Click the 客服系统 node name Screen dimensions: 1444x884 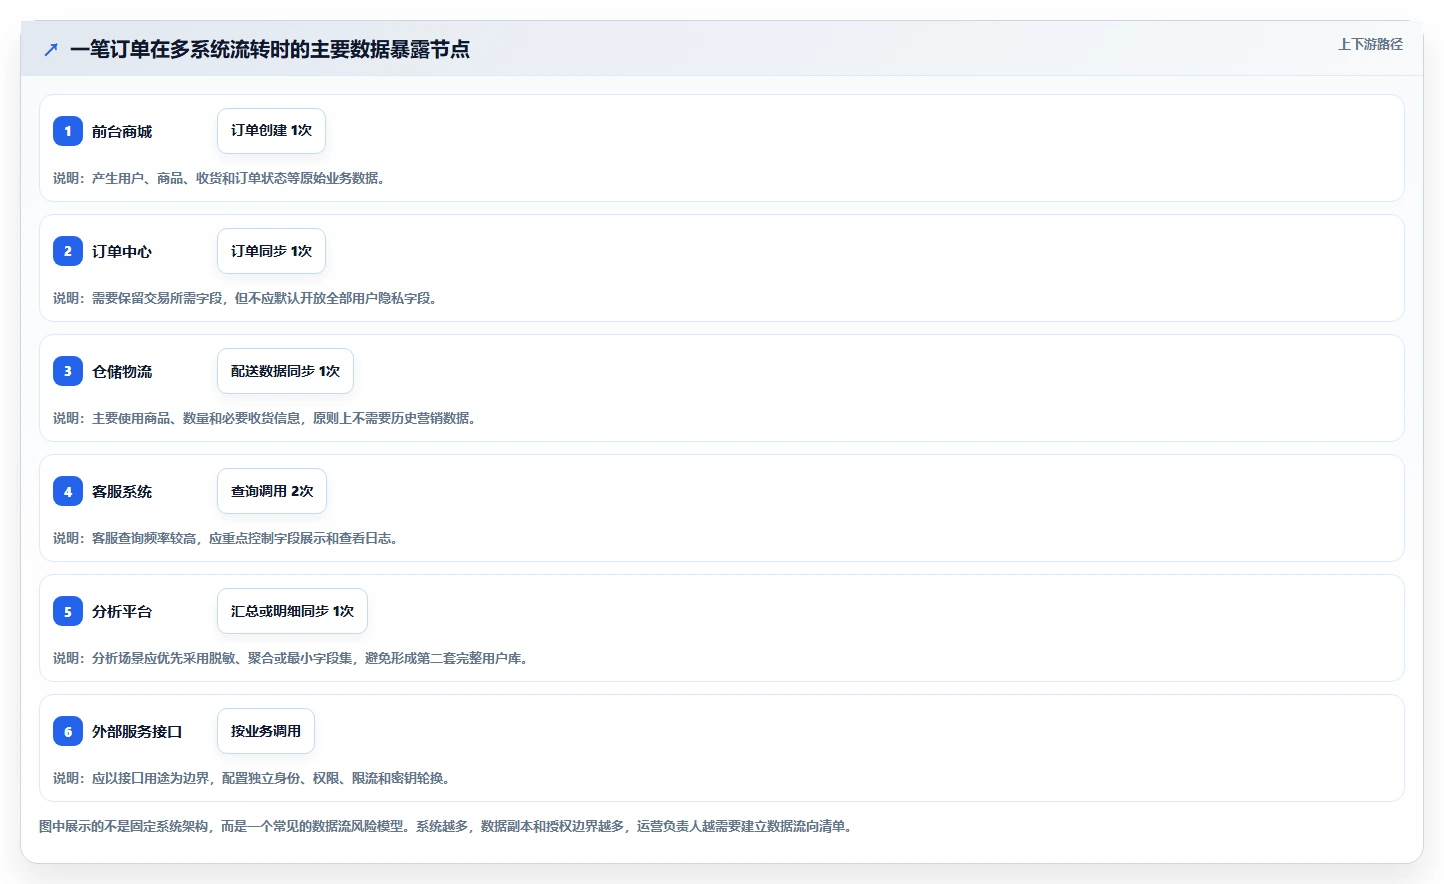[x=122, y=491]
